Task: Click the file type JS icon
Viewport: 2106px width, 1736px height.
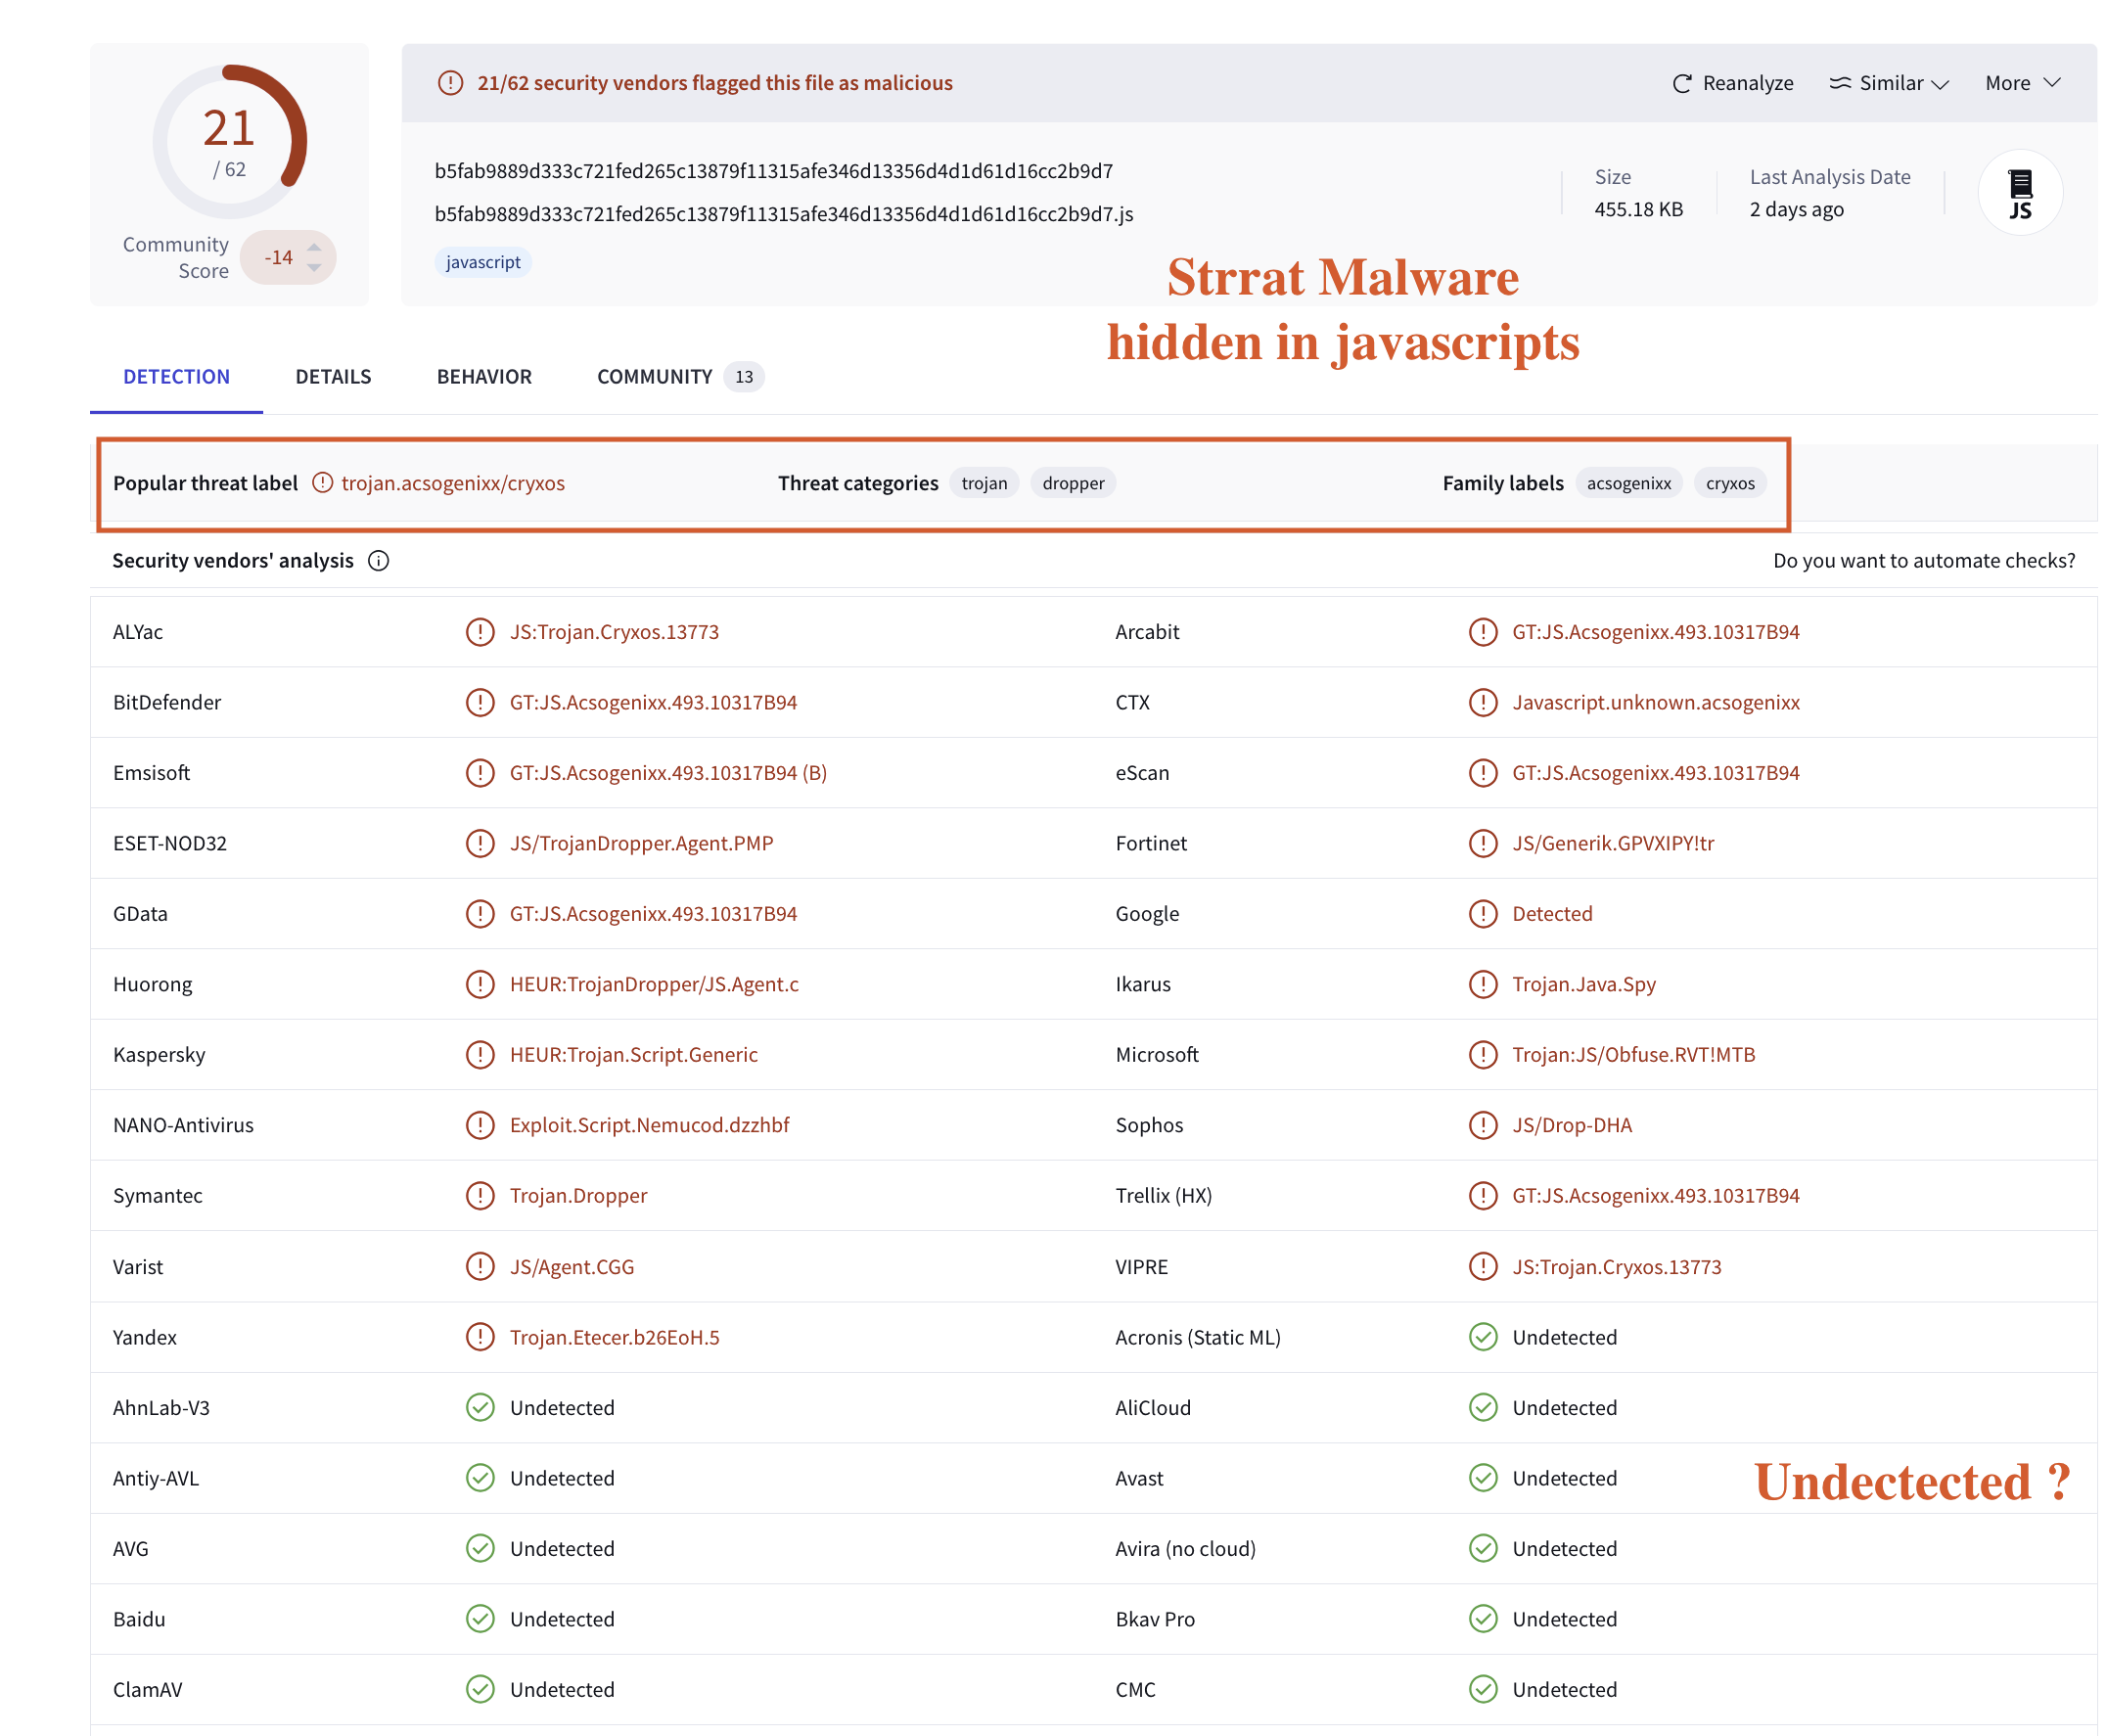Action: coord(2020,194)
